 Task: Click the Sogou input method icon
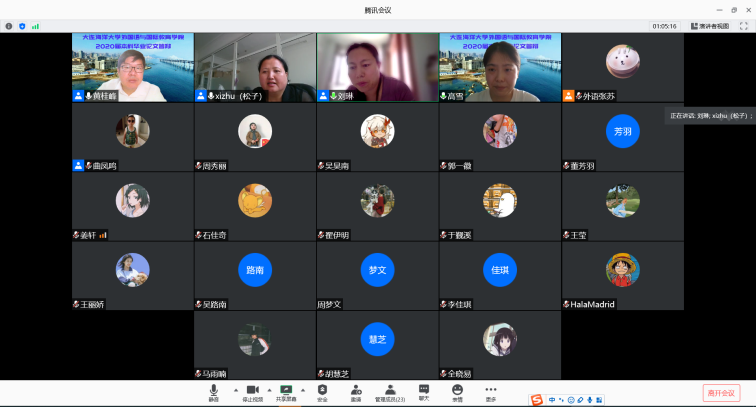tap(537, 400)
